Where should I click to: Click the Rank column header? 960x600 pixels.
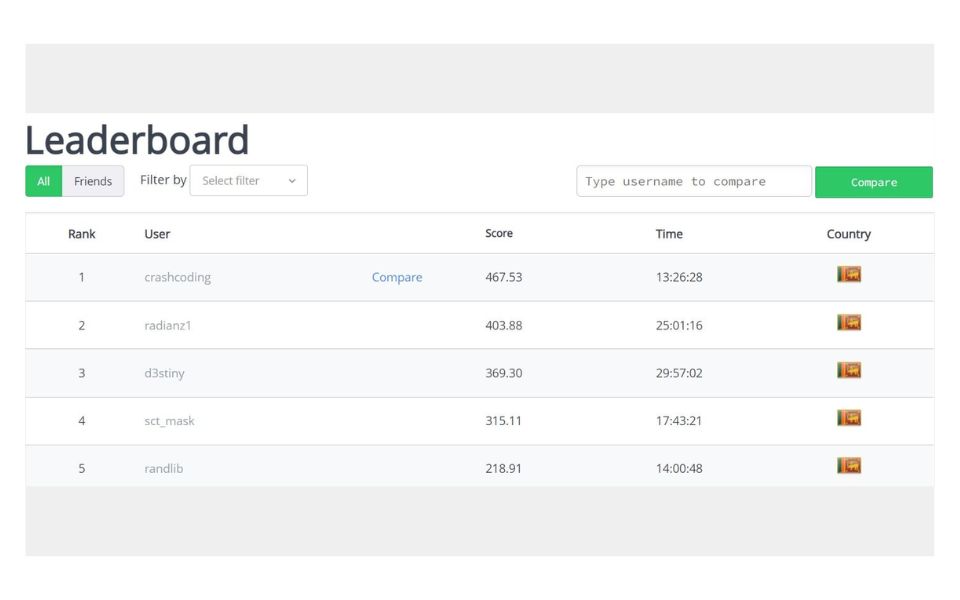tap(81, 233)
